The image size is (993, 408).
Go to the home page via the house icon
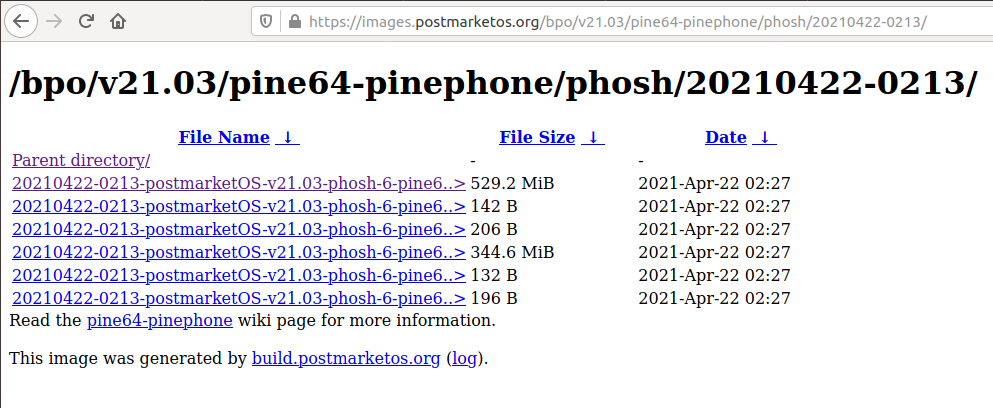pos(117,21)
